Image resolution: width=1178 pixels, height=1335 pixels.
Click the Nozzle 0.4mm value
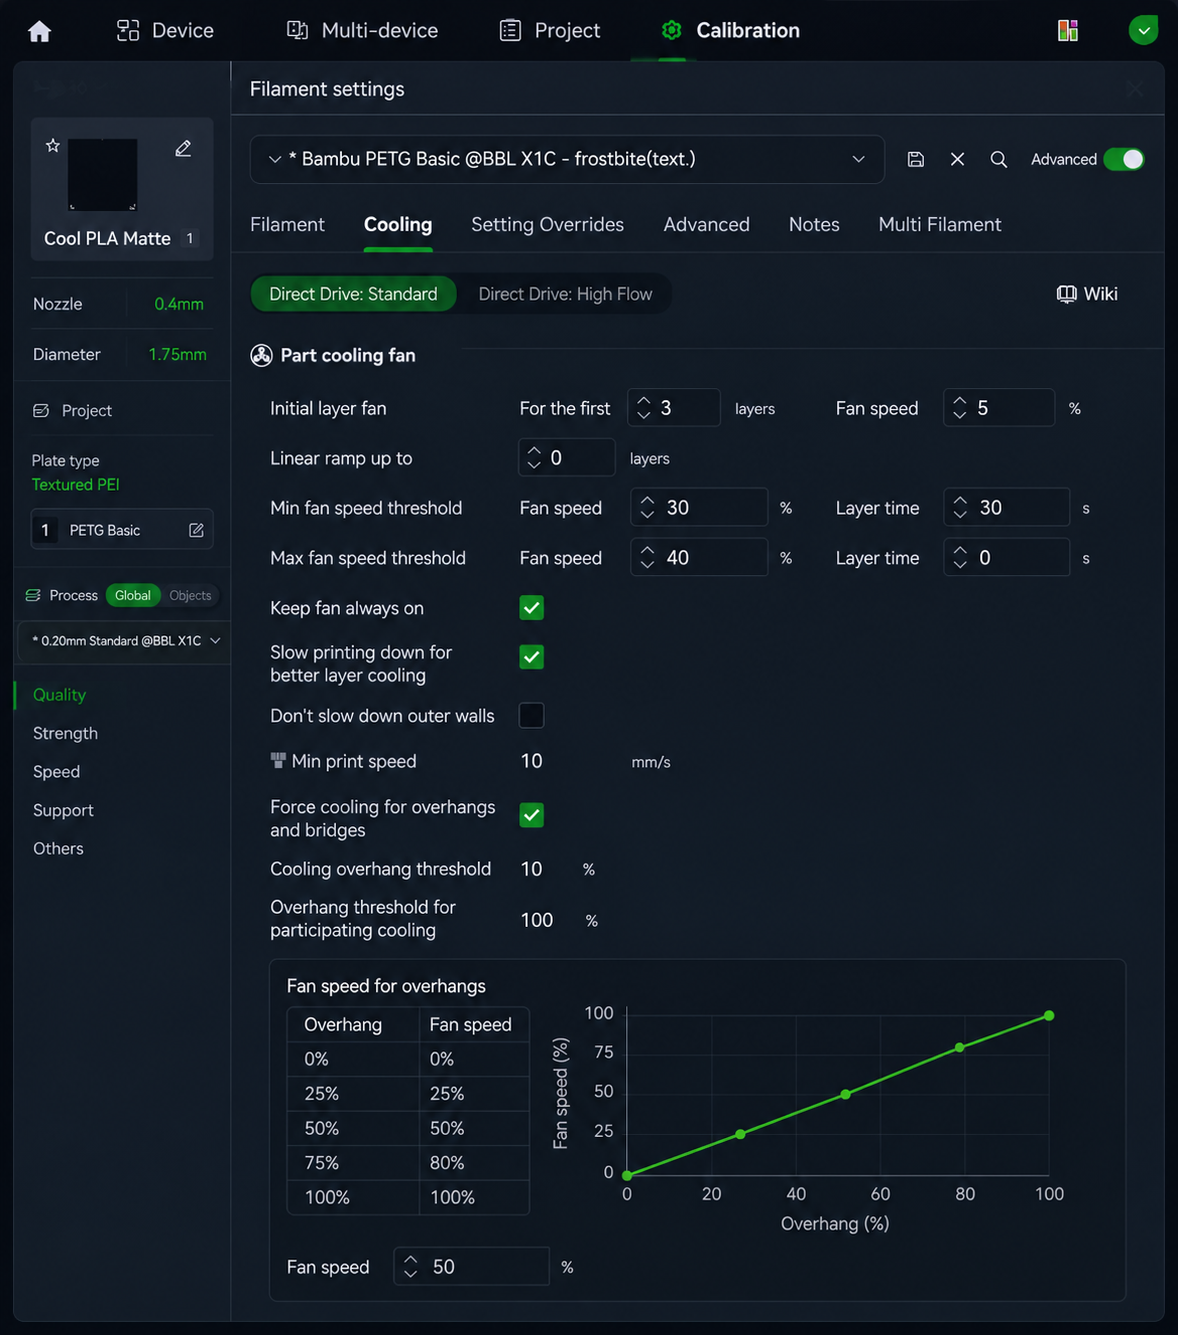179,304
